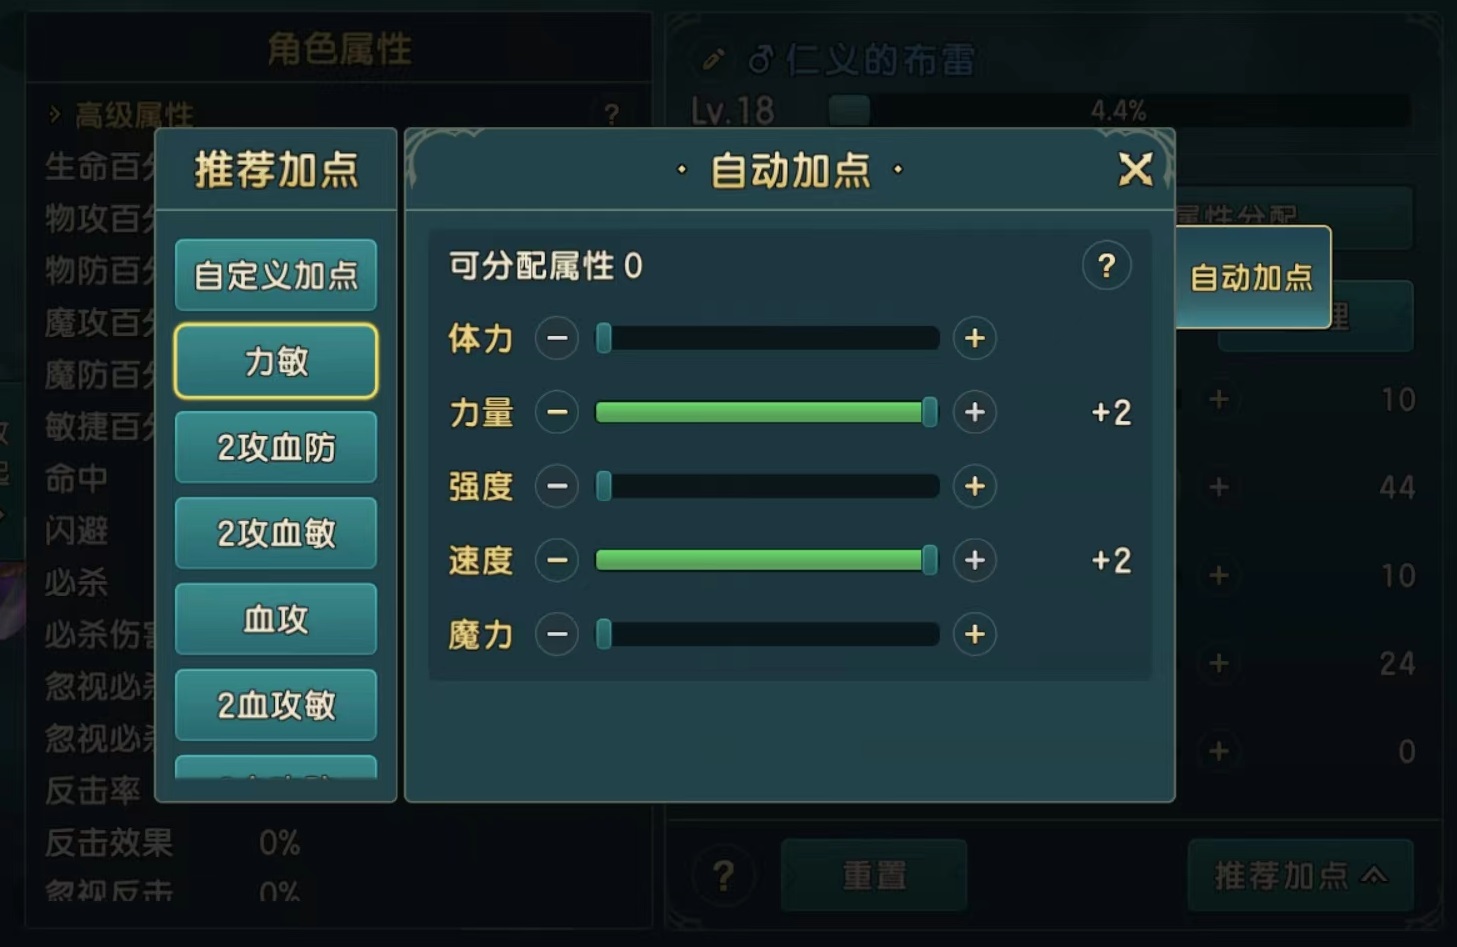
Task: Select the 2血攻敏 preset
Action: pyautogui.click(x=276, y=705)
